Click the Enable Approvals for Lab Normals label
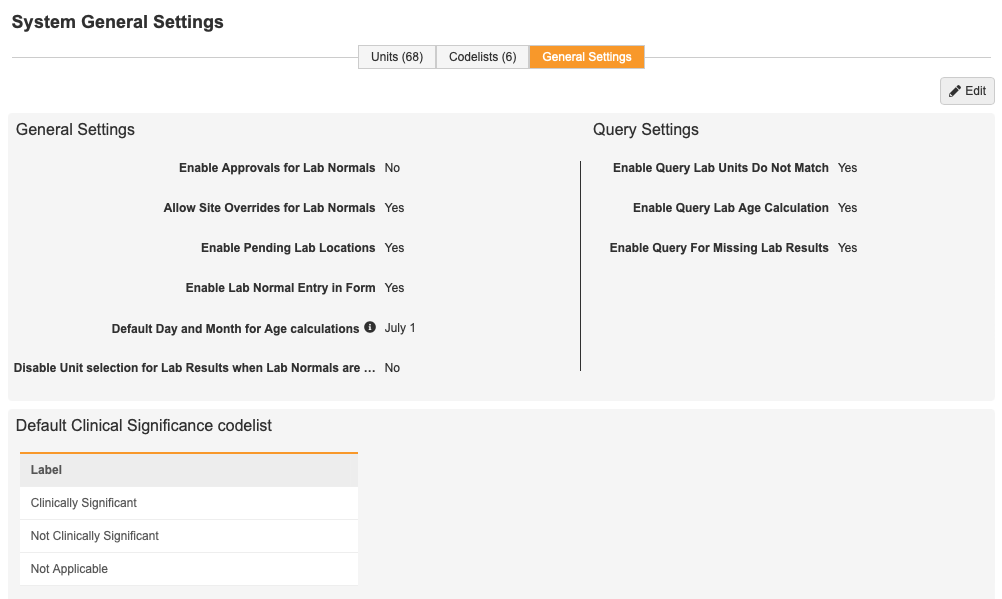 [277, 168]
